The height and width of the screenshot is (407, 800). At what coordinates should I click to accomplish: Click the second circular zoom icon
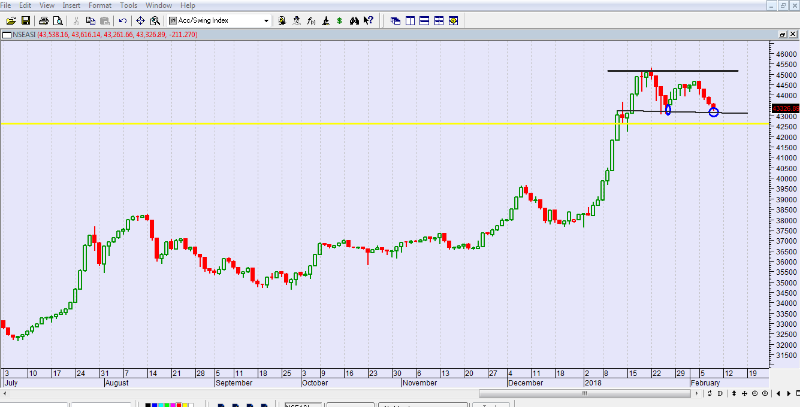click(x=765, y=393)
